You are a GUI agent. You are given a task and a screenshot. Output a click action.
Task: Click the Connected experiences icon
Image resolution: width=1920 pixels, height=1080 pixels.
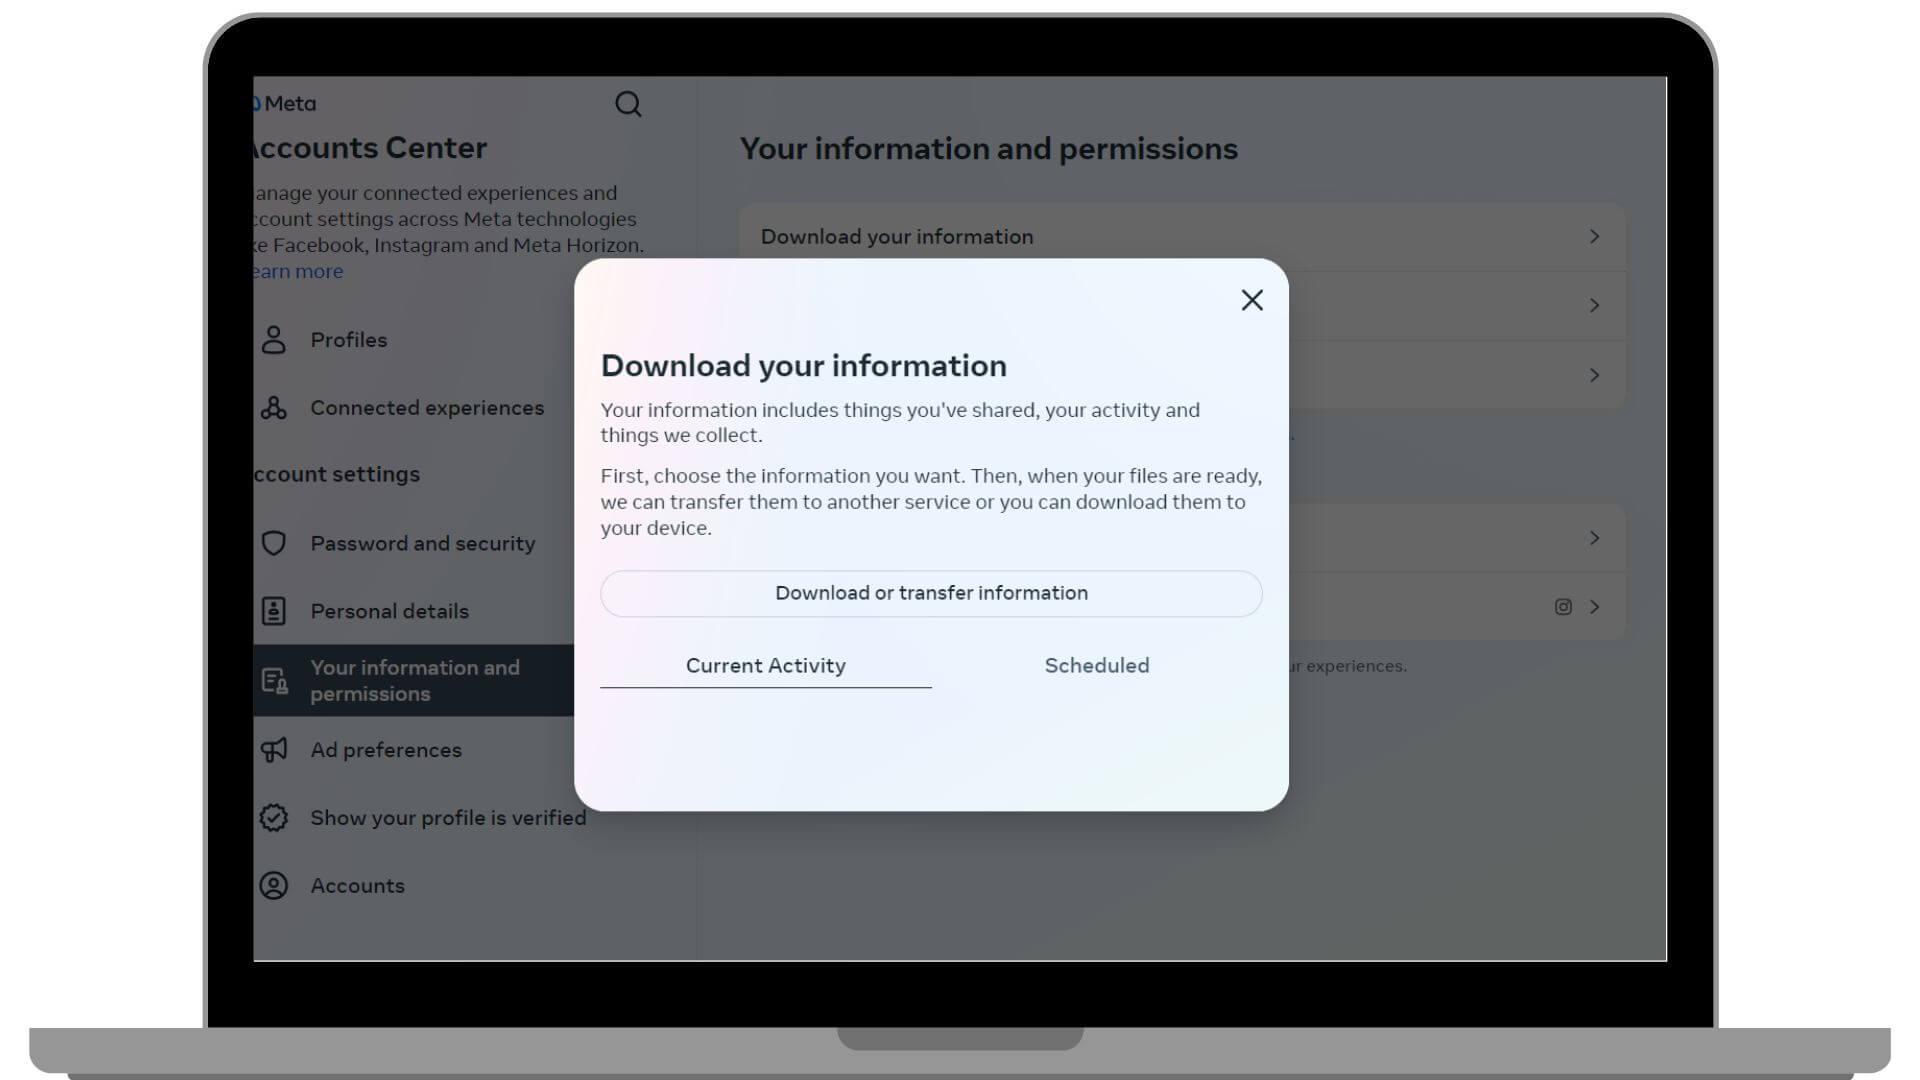tap(274, 408)
